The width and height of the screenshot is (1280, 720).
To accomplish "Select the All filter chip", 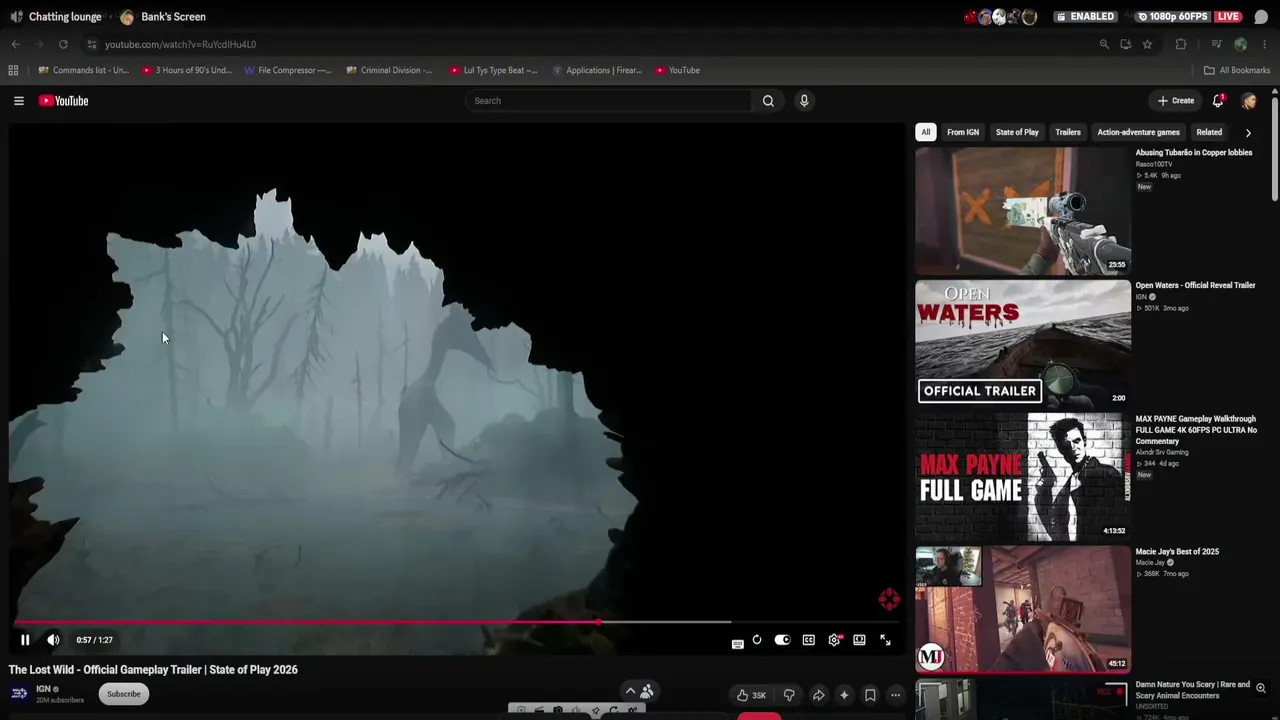I will click(926, 132).
